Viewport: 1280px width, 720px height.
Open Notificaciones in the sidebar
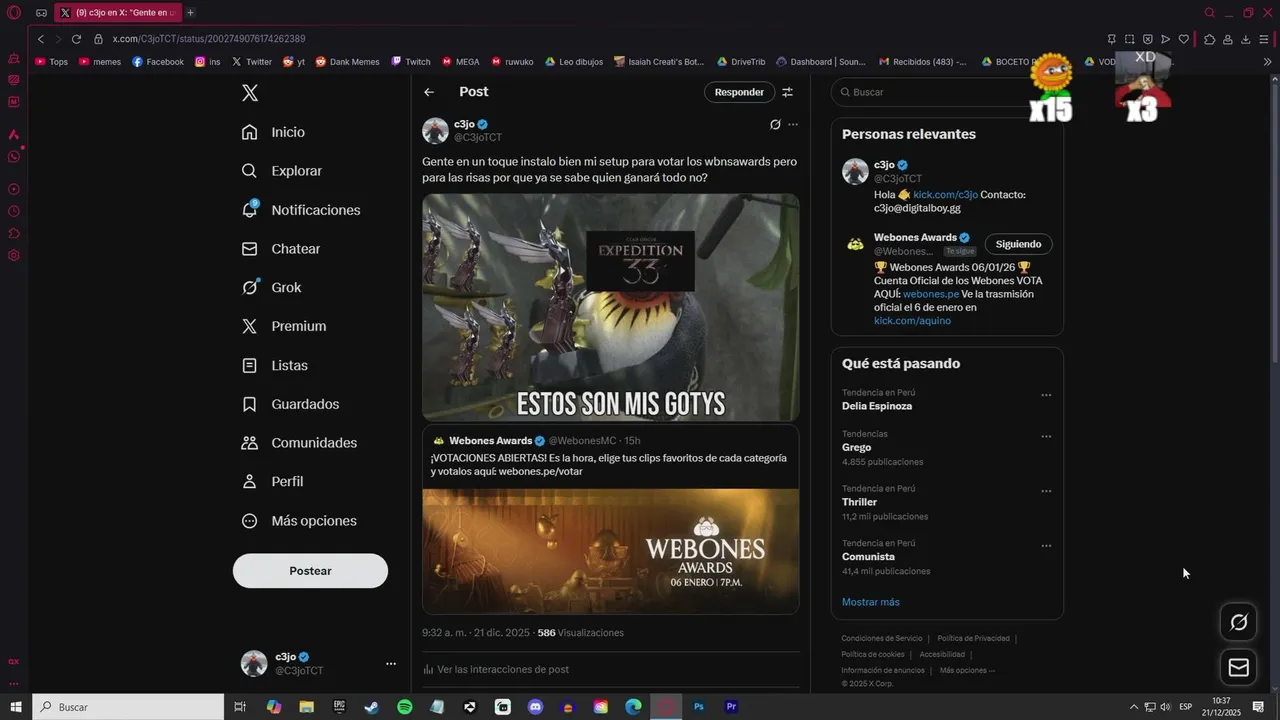coord(301,210)
